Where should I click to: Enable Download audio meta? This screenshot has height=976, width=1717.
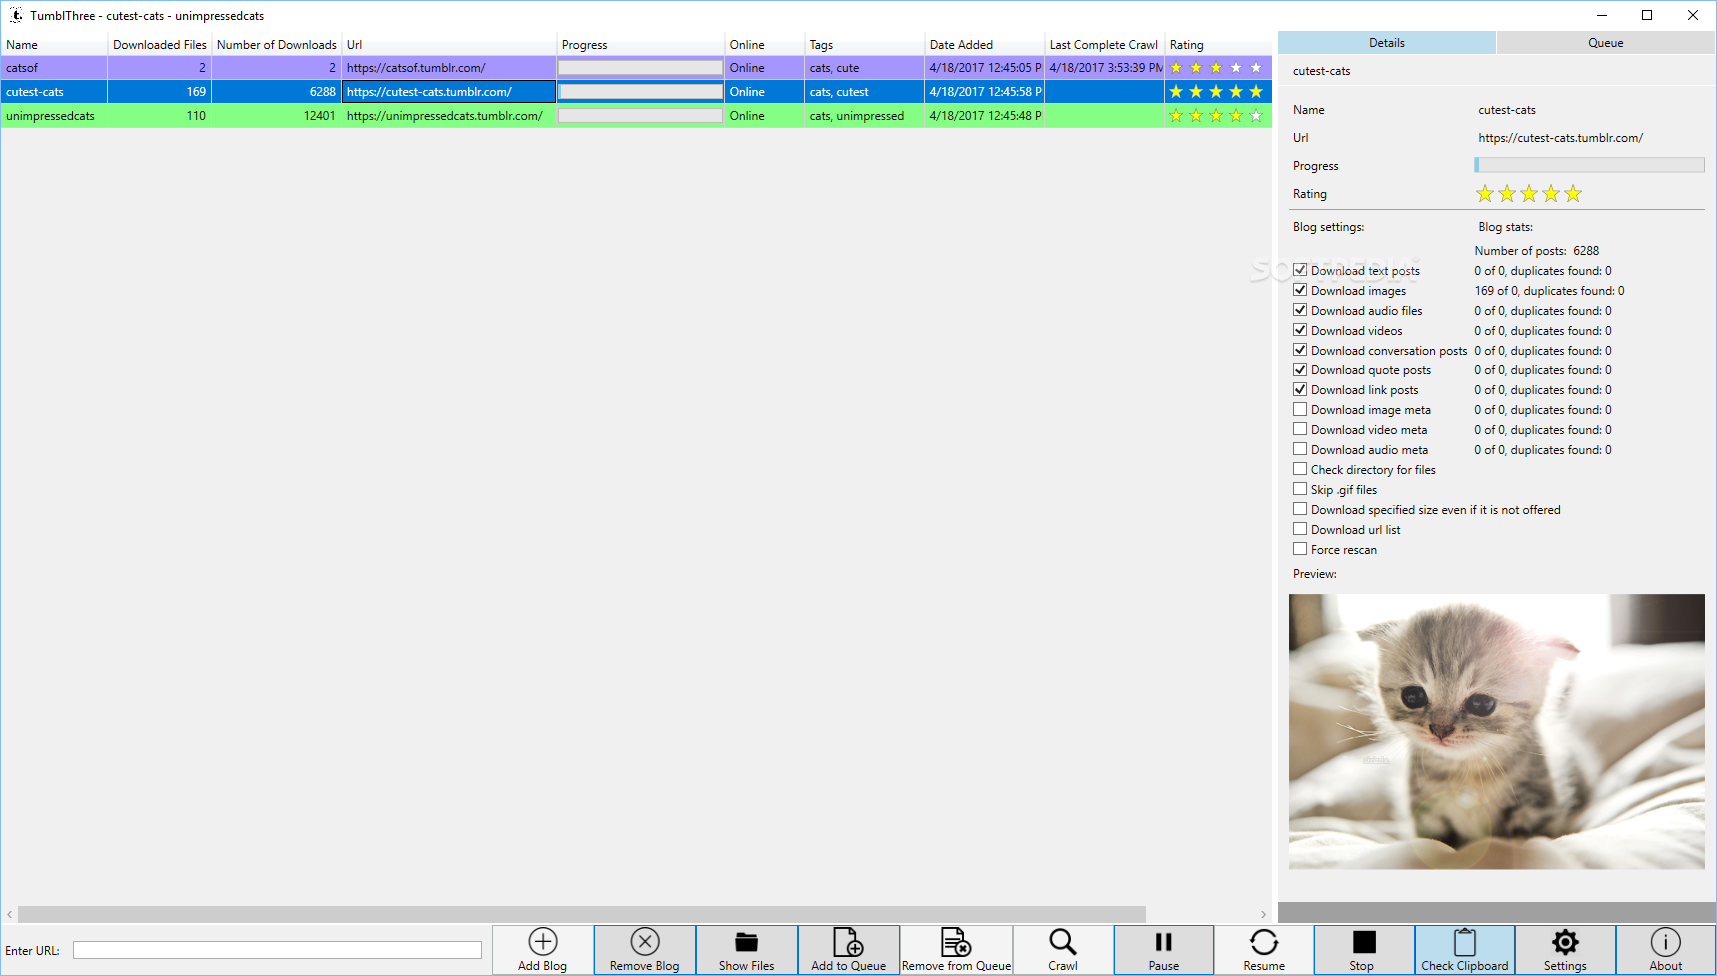(1300, 449)
